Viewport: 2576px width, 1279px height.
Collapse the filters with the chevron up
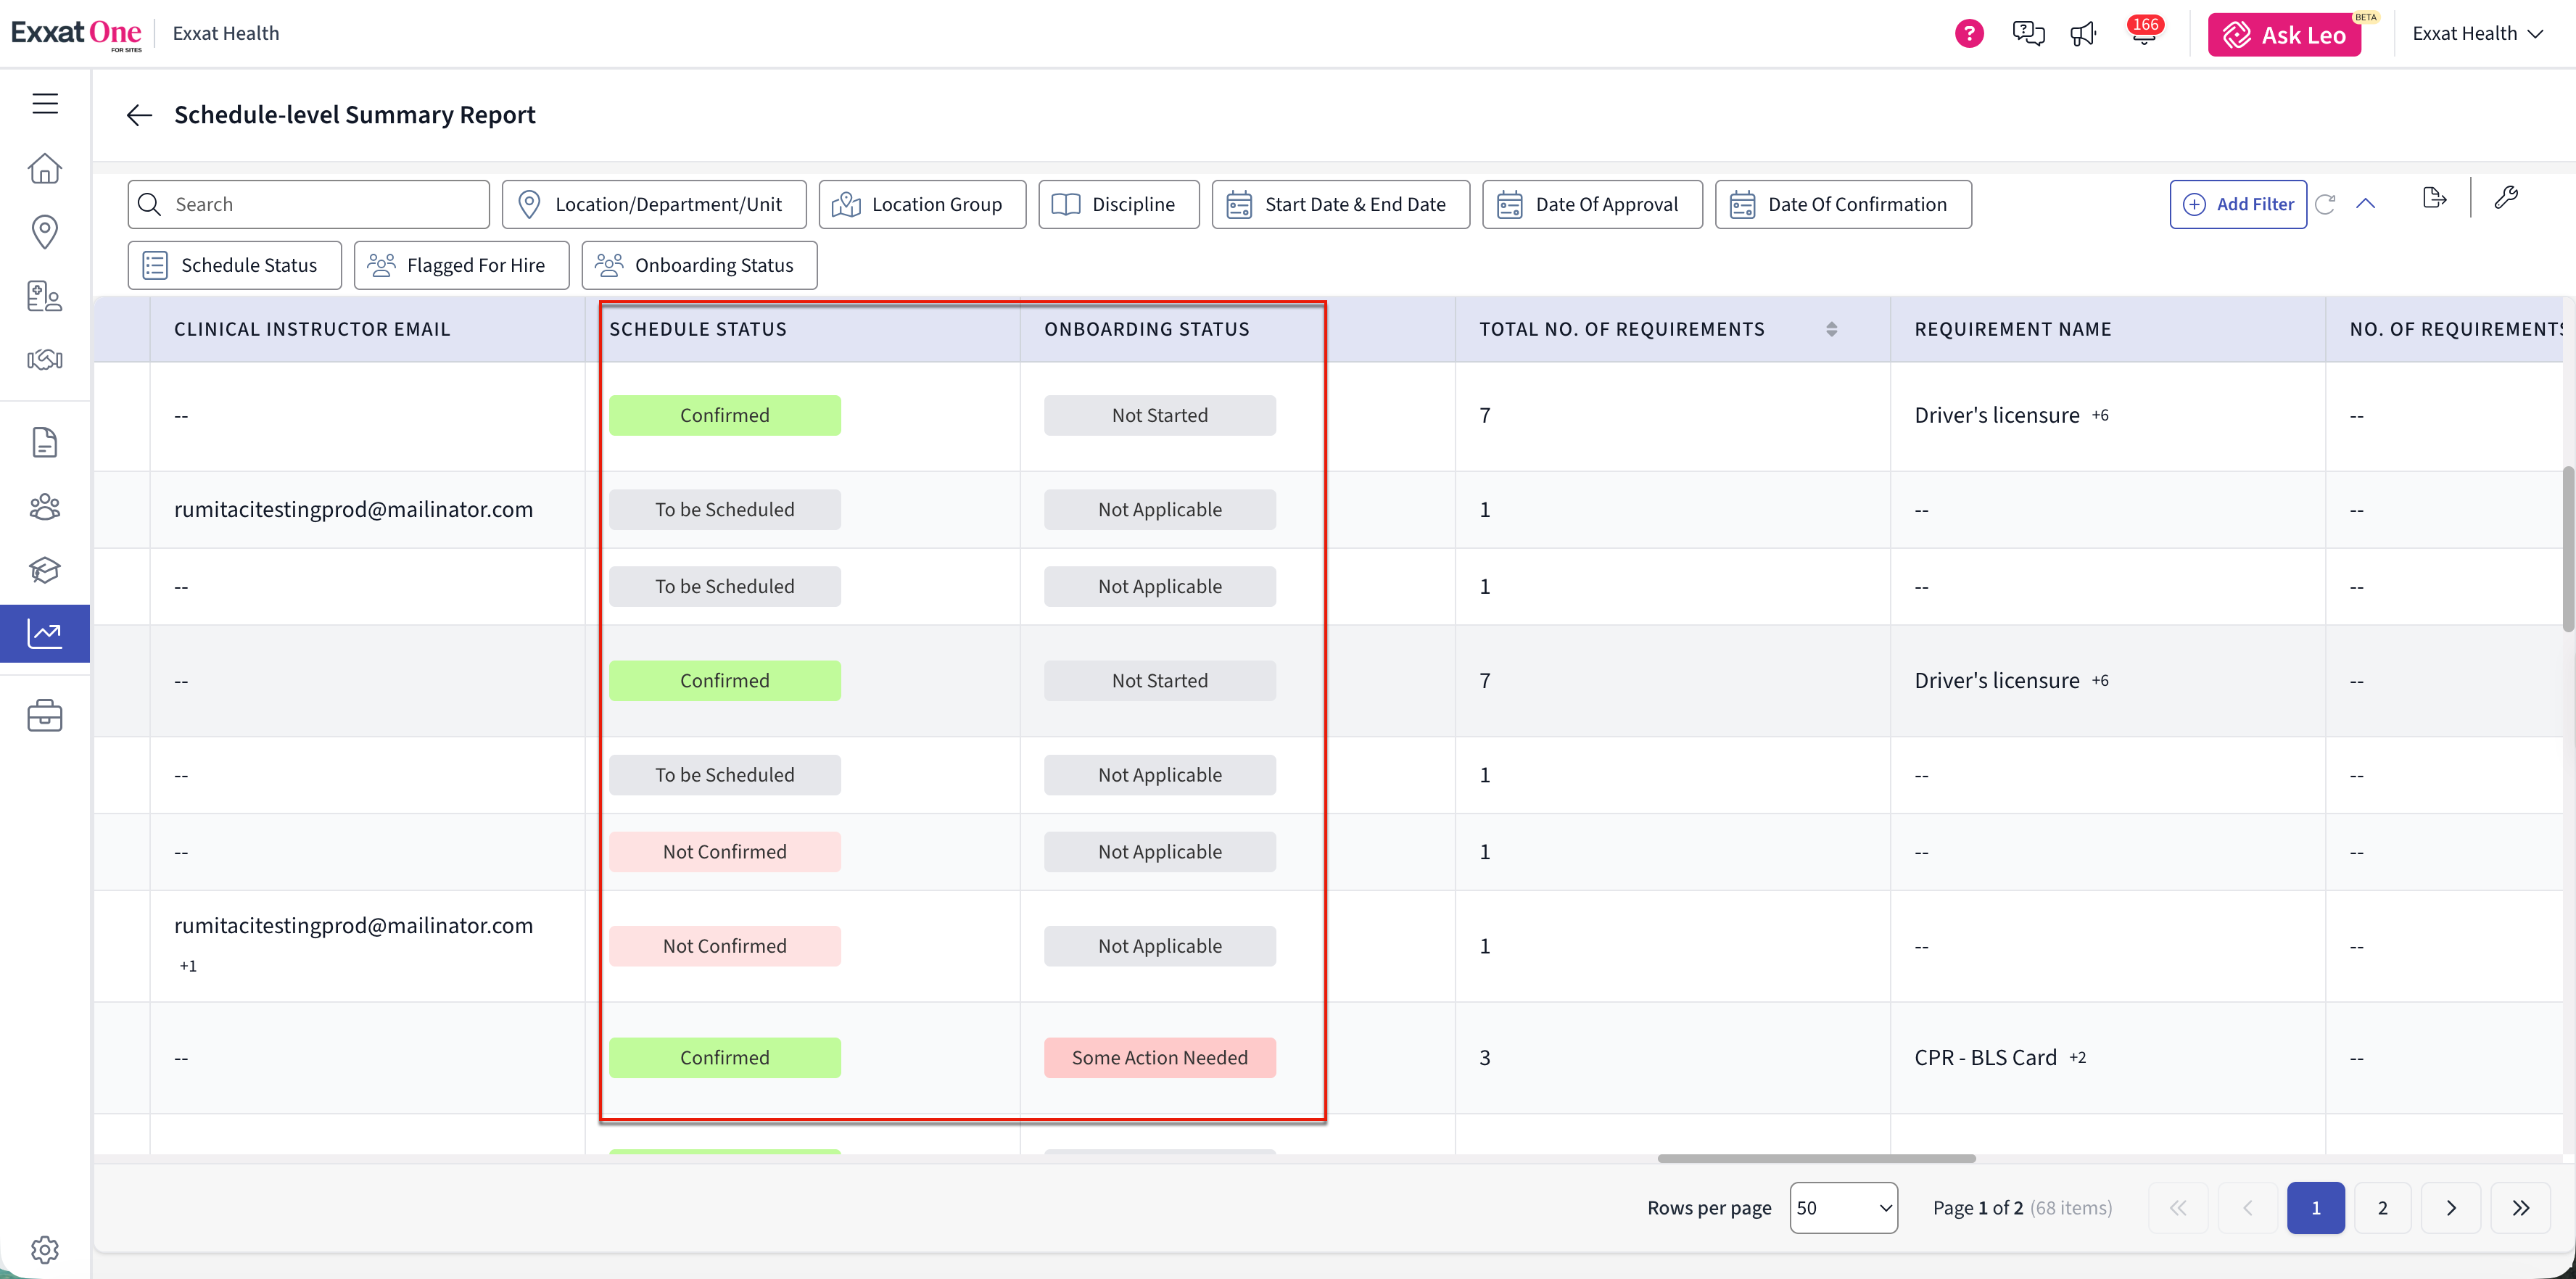[2365, 204]
